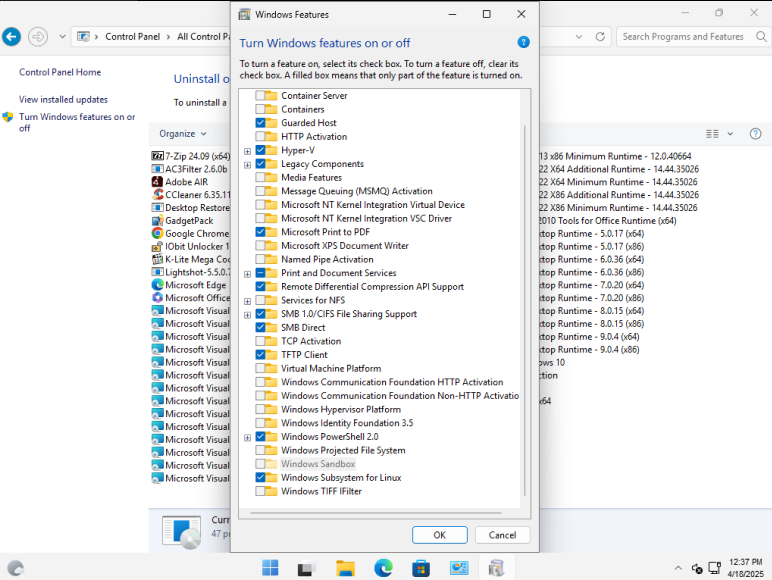Select the Windows TIFF IFilter row

pos(321,491)
